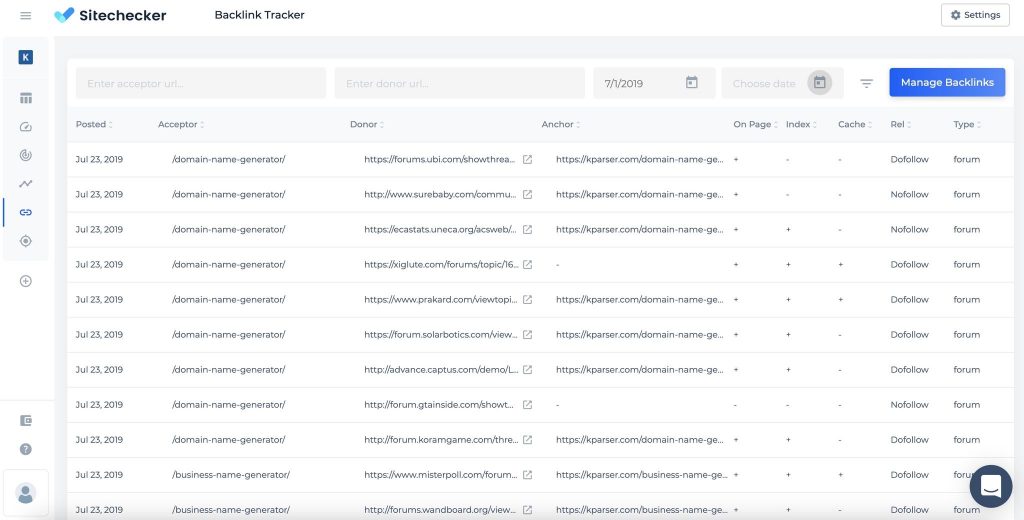Open forum.gtainside.com external link icon
1024x520 pixels.
pyautogui.click(x=527, y=405)
